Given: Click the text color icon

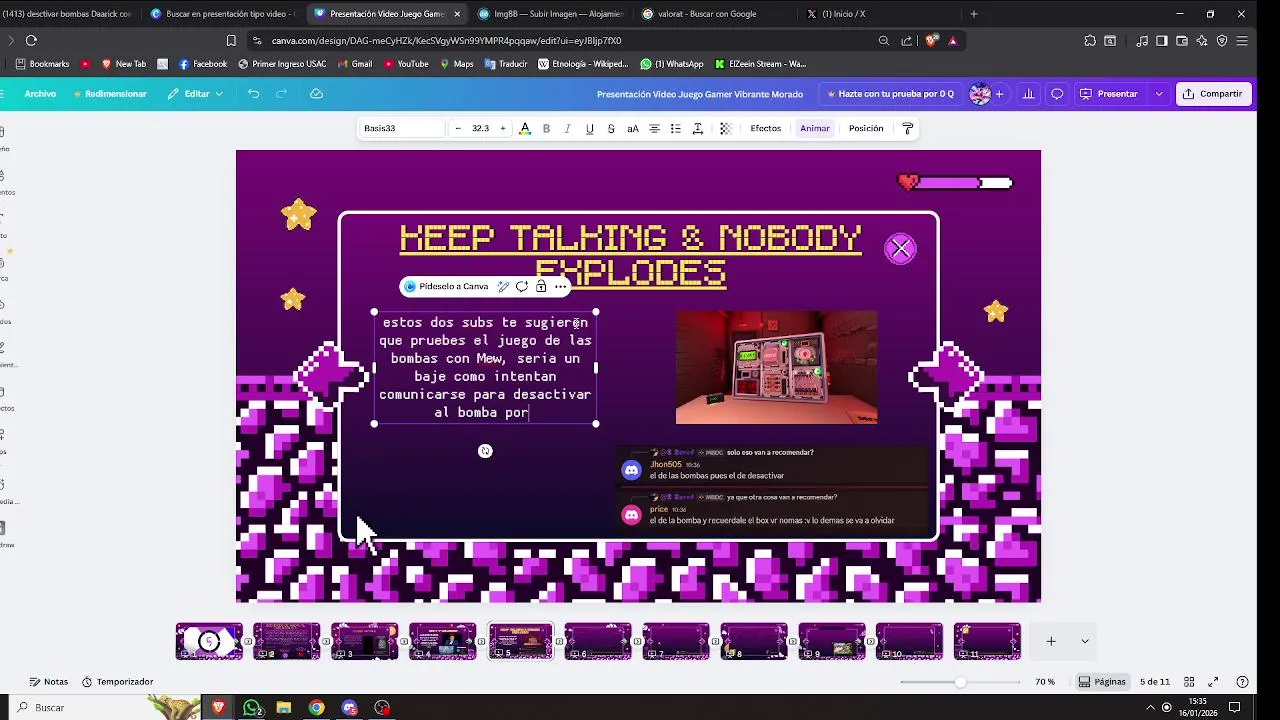Looking at the screenshot, I should tap(525, 128).
